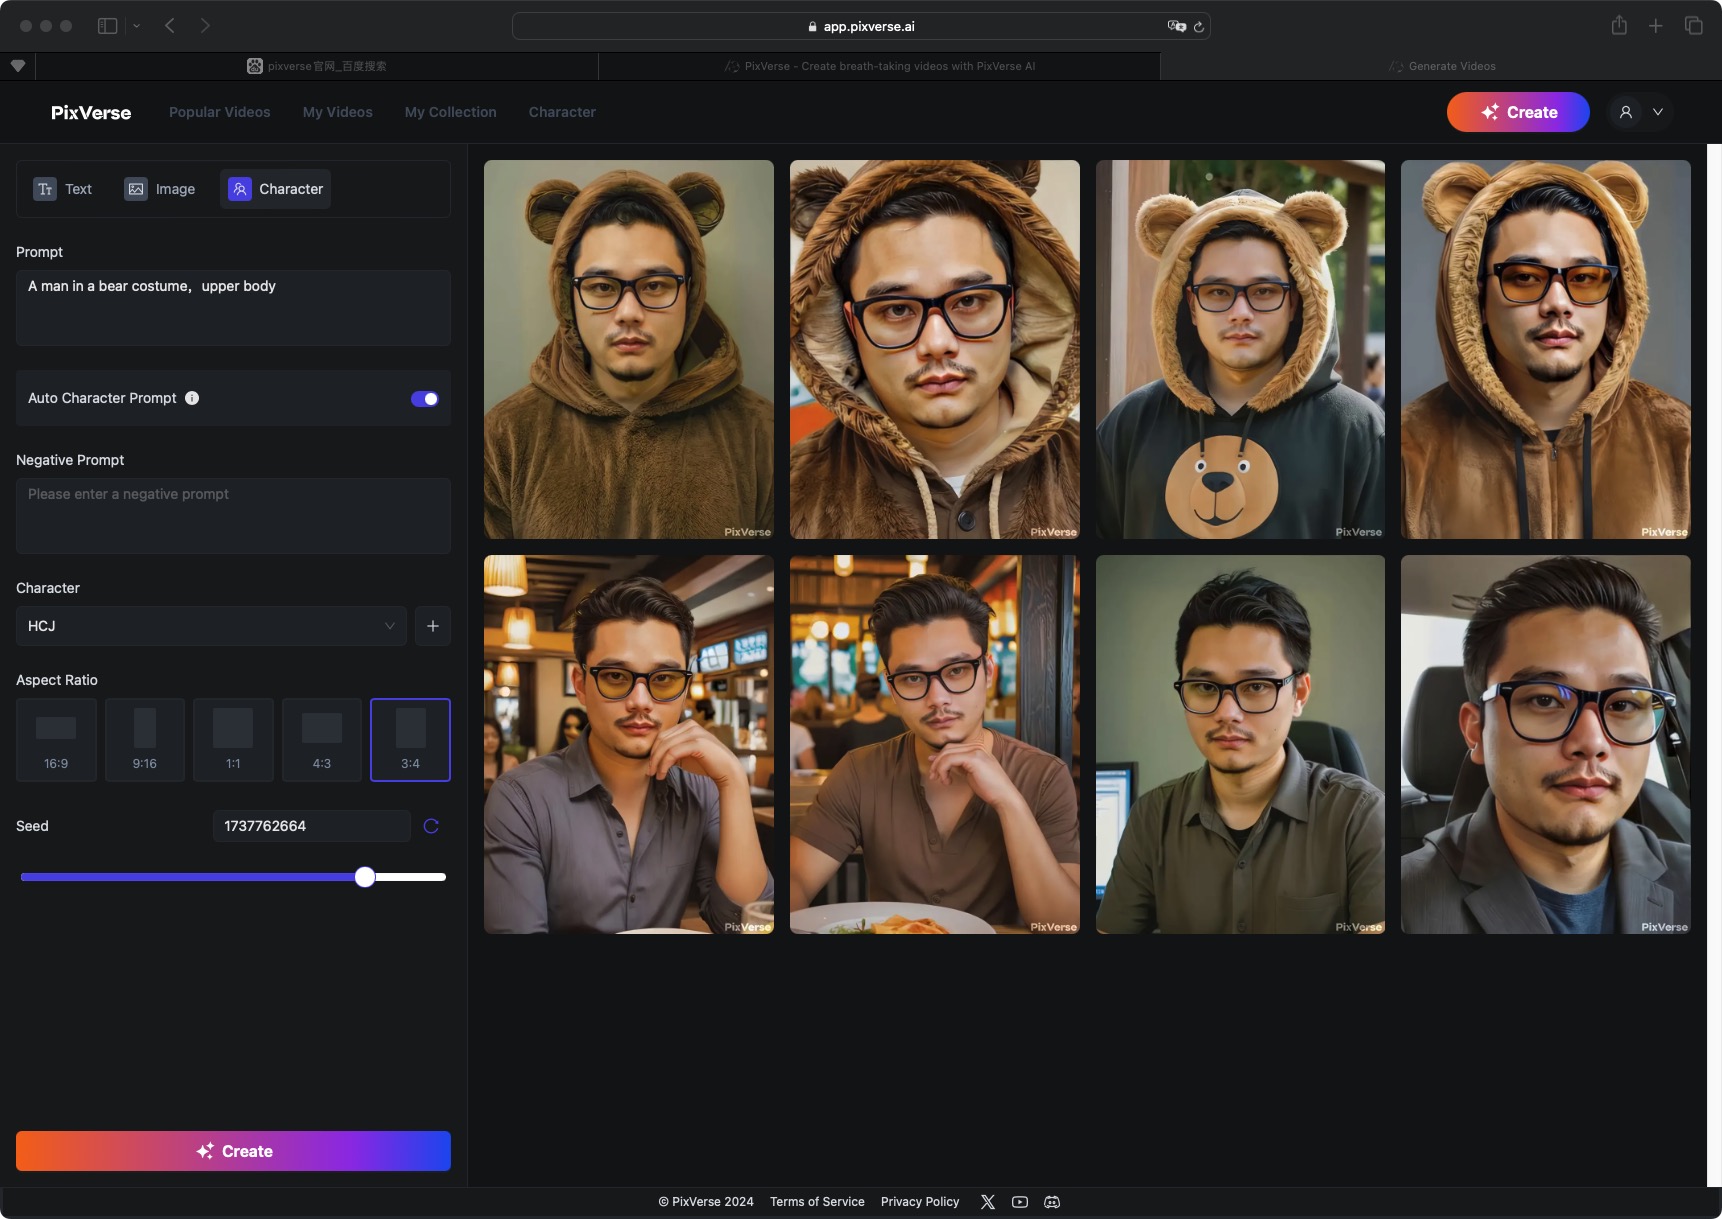Open the YouTube footer icon

(1020, 1202)
